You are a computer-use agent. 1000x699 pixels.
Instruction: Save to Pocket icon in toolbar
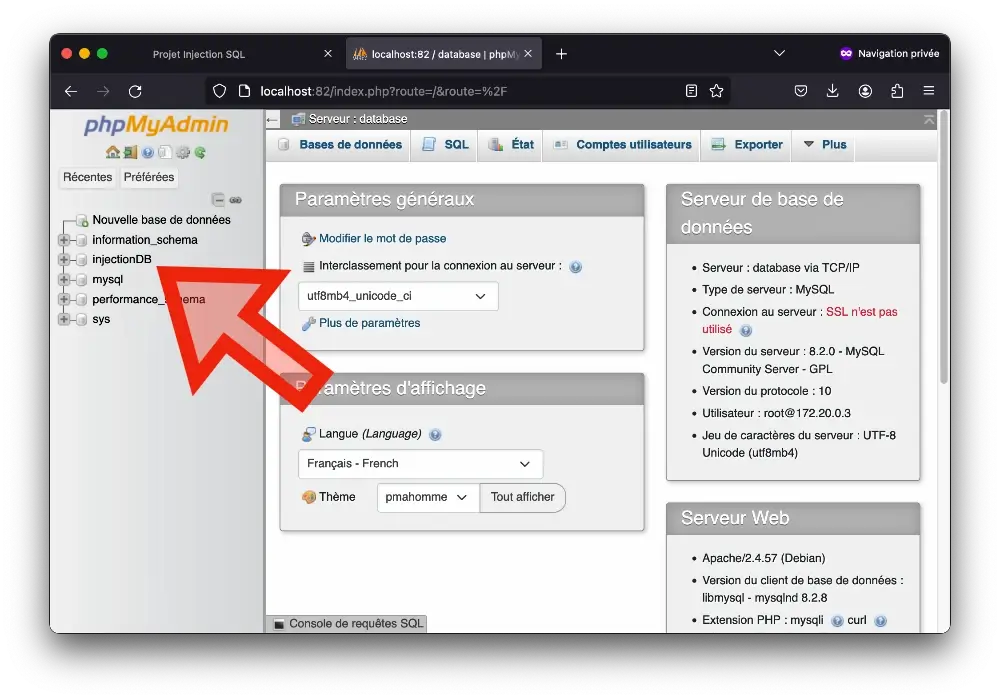tap(801, 91)
